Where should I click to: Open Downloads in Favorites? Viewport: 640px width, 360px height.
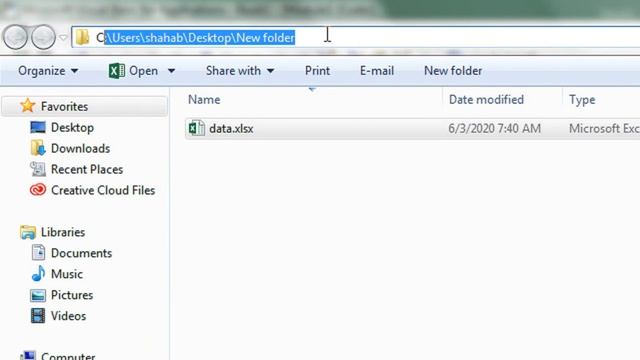coord(80,149)
